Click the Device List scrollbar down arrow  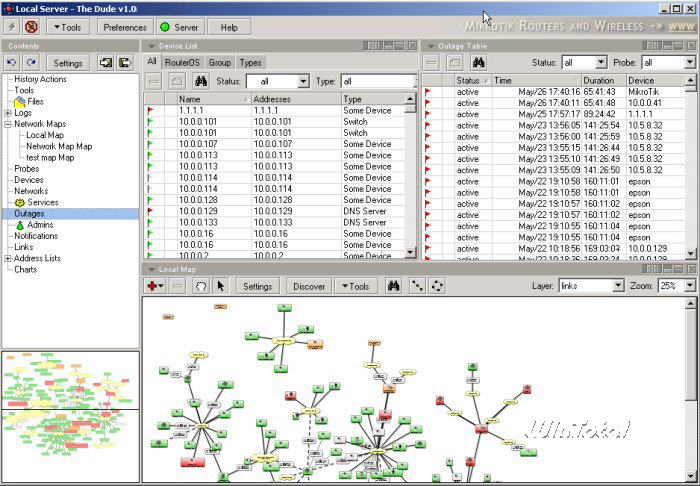(410, 253)
